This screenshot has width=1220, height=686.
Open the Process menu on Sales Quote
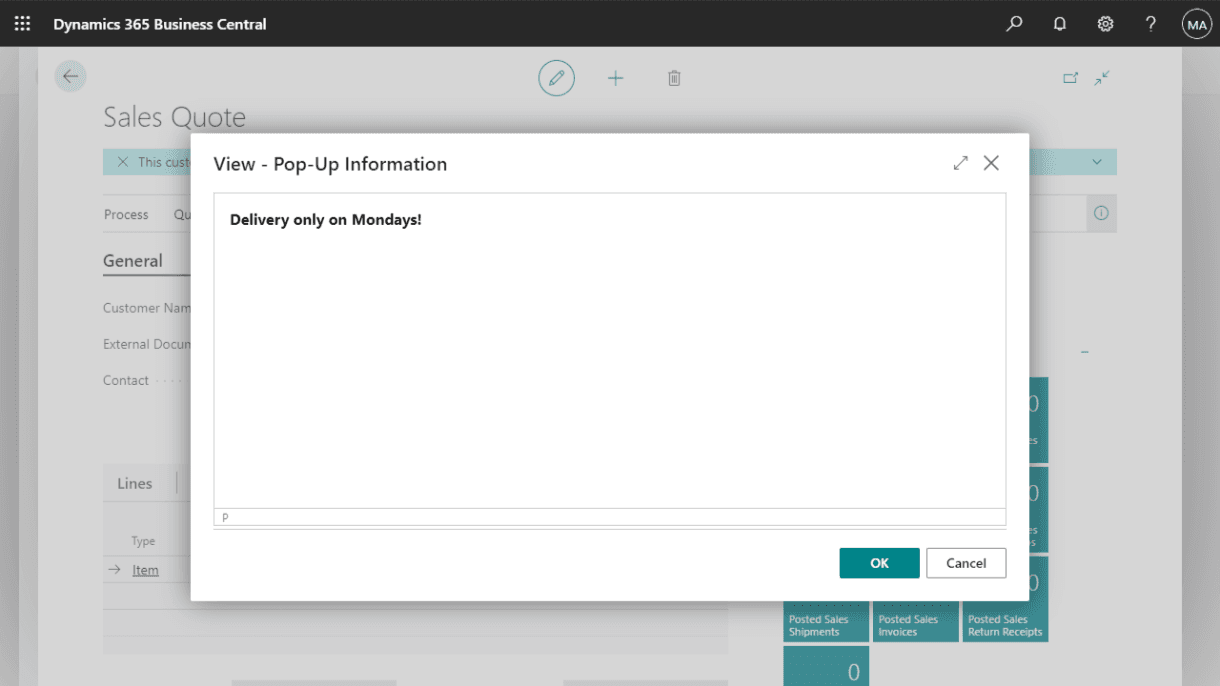coord(126,214)
